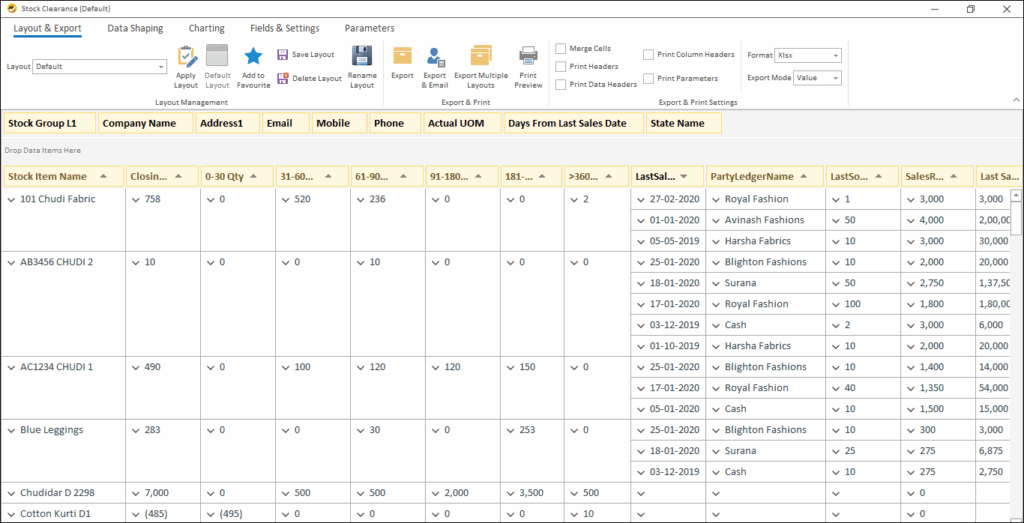Image resolution: width=1024 pixels, height=523 pixels.
Task: Click the Rename Layout icon
Action: click(x=362, y=57)
